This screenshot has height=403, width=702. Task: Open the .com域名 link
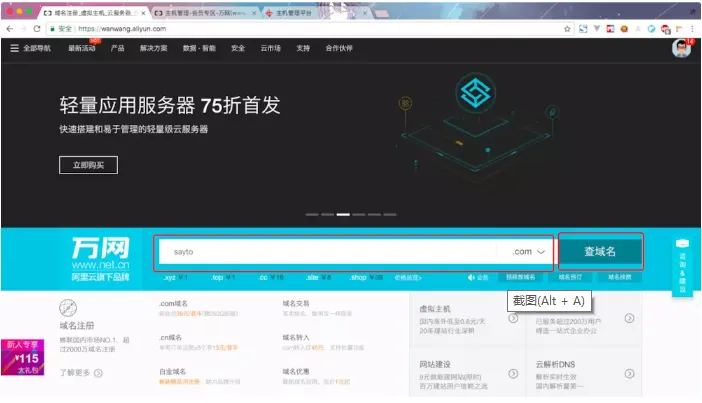point(173,304)
